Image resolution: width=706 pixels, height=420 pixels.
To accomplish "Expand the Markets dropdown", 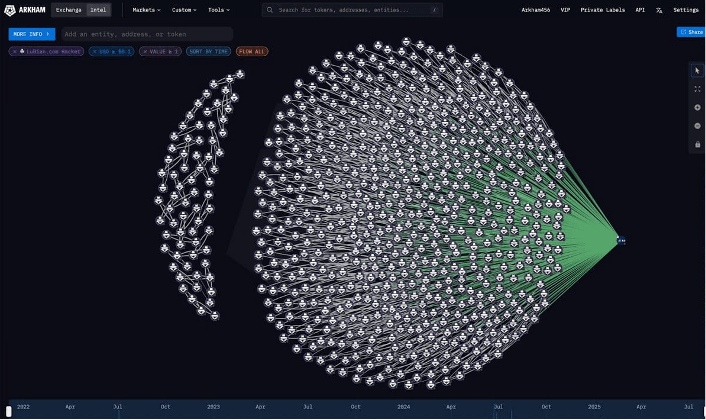I will coord(146,9).
